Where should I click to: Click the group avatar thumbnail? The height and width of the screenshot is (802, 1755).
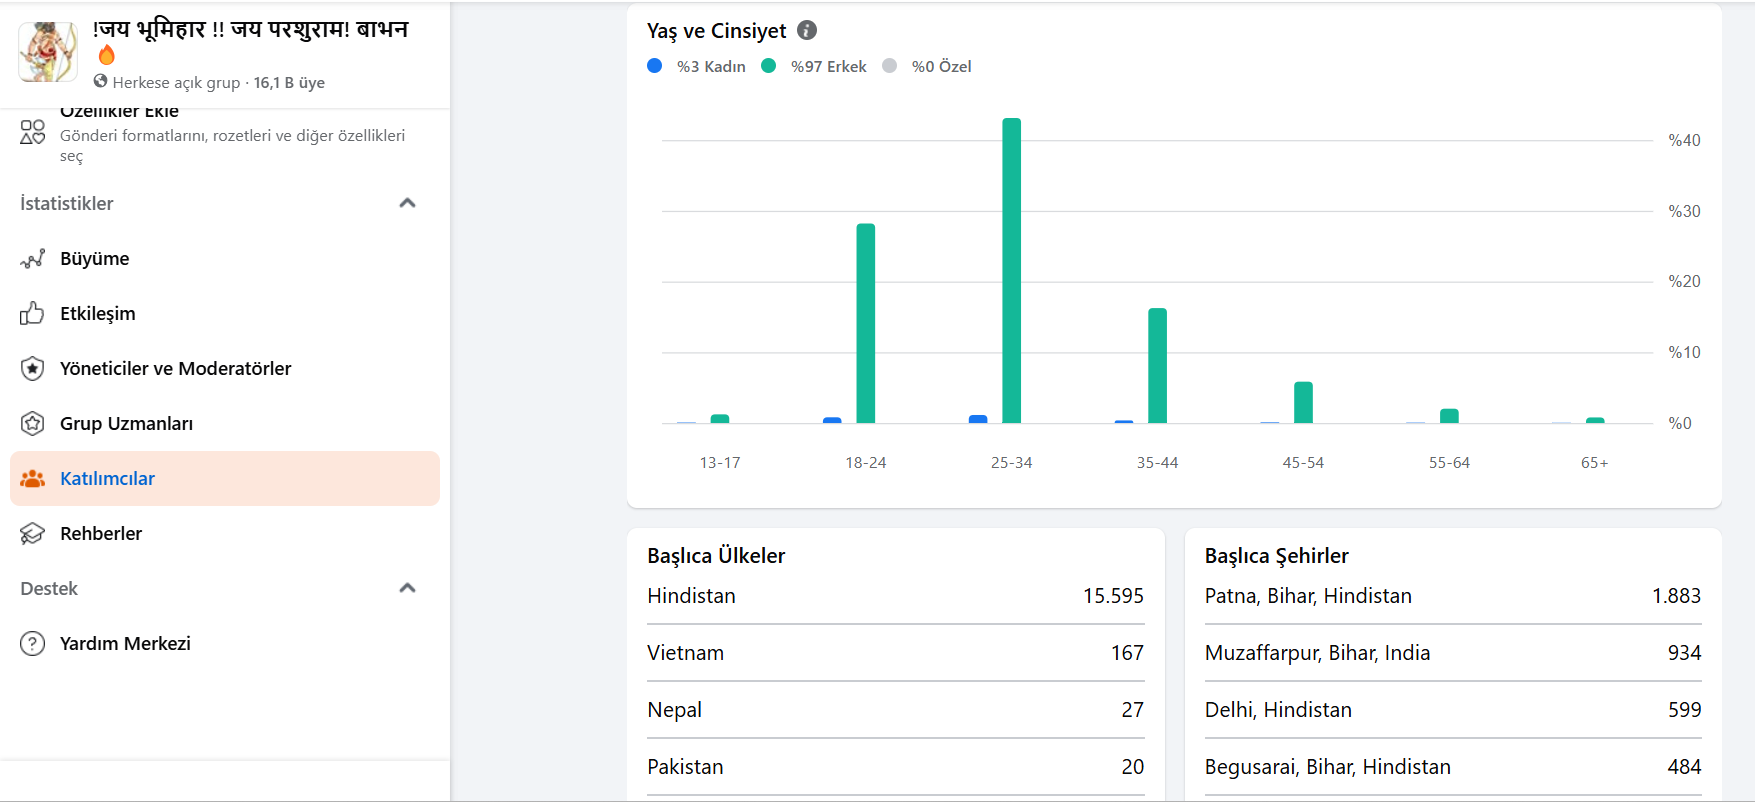tap(48, 52)
